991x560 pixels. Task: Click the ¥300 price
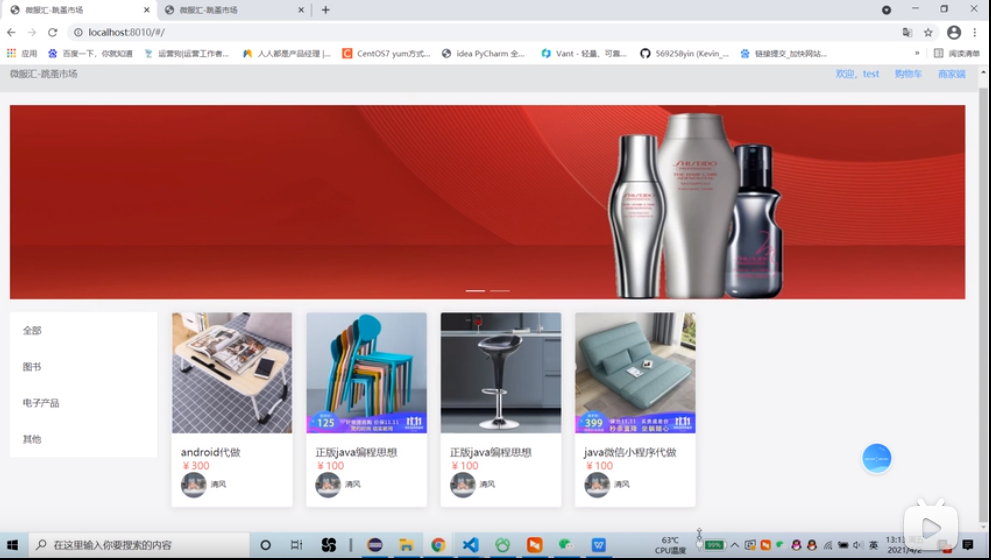tap(196, 466)
